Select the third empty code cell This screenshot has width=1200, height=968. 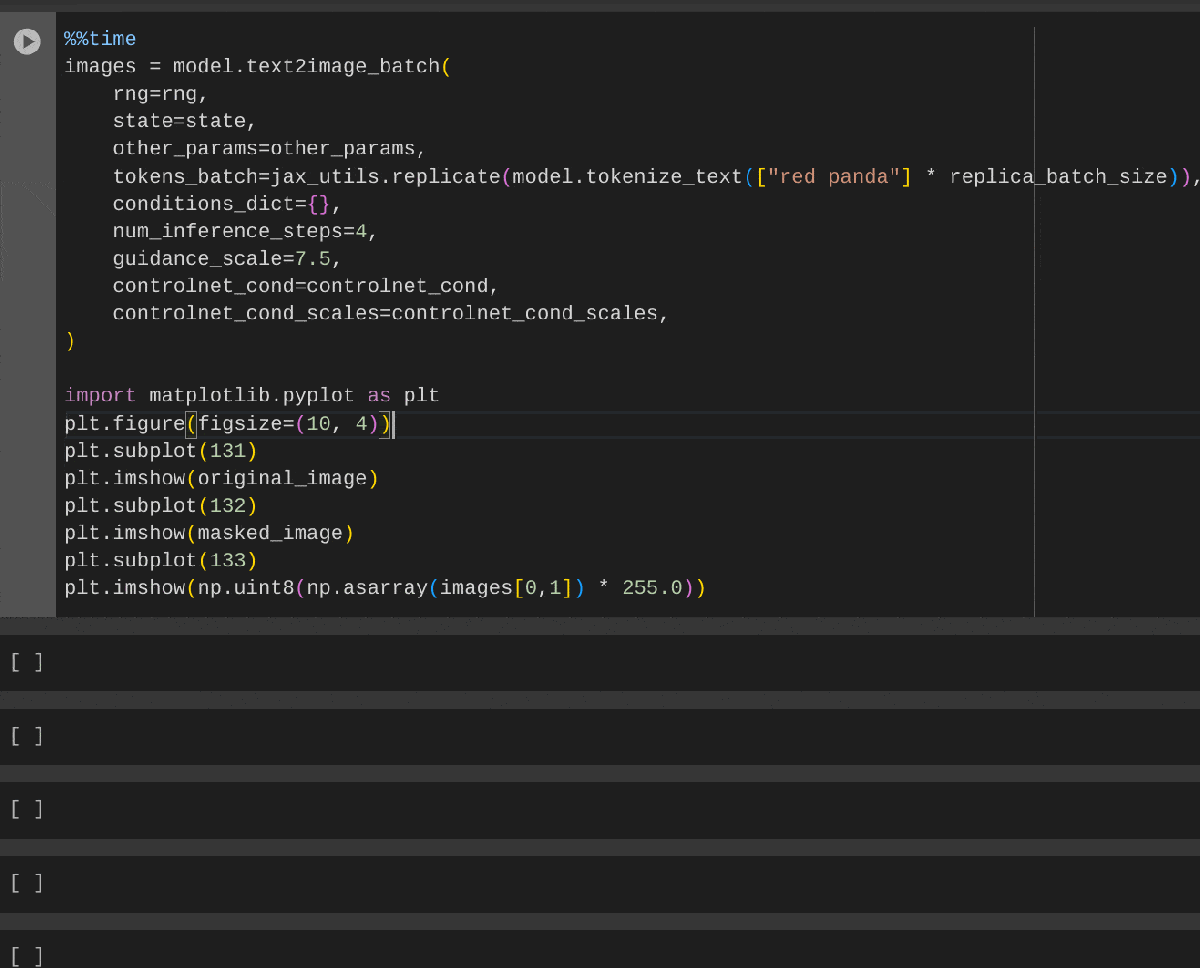click(600, 809)
